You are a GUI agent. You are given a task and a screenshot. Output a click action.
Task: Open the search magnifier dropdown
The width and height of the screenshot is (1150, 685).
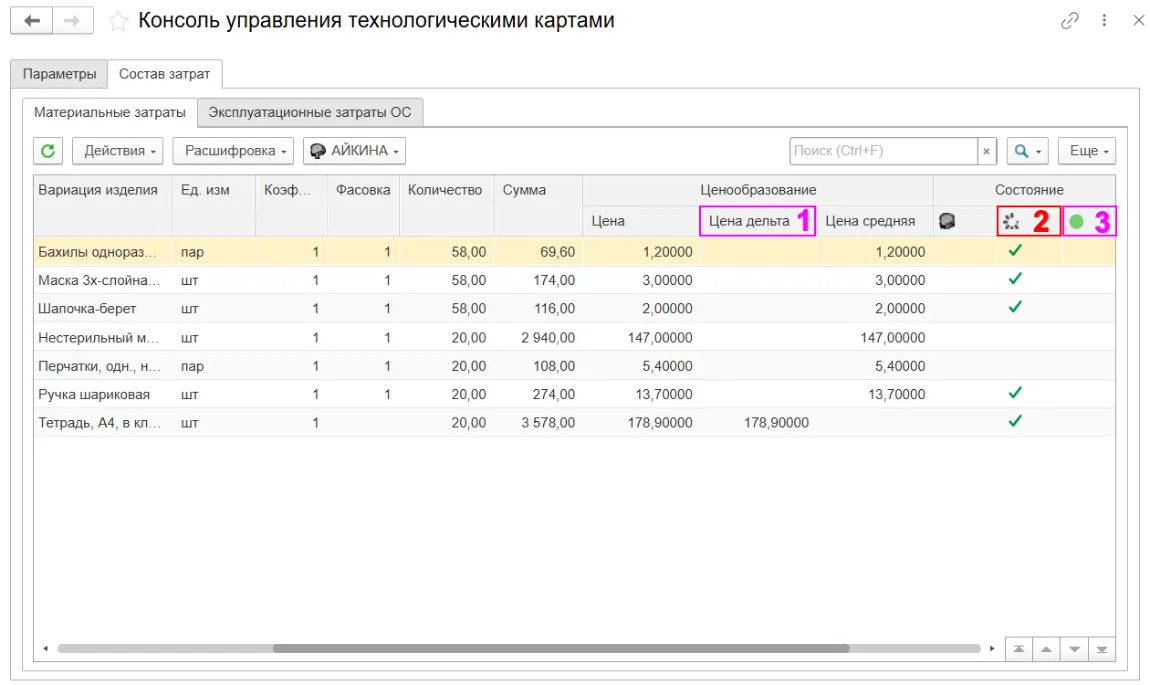[x=1028, y=151]
